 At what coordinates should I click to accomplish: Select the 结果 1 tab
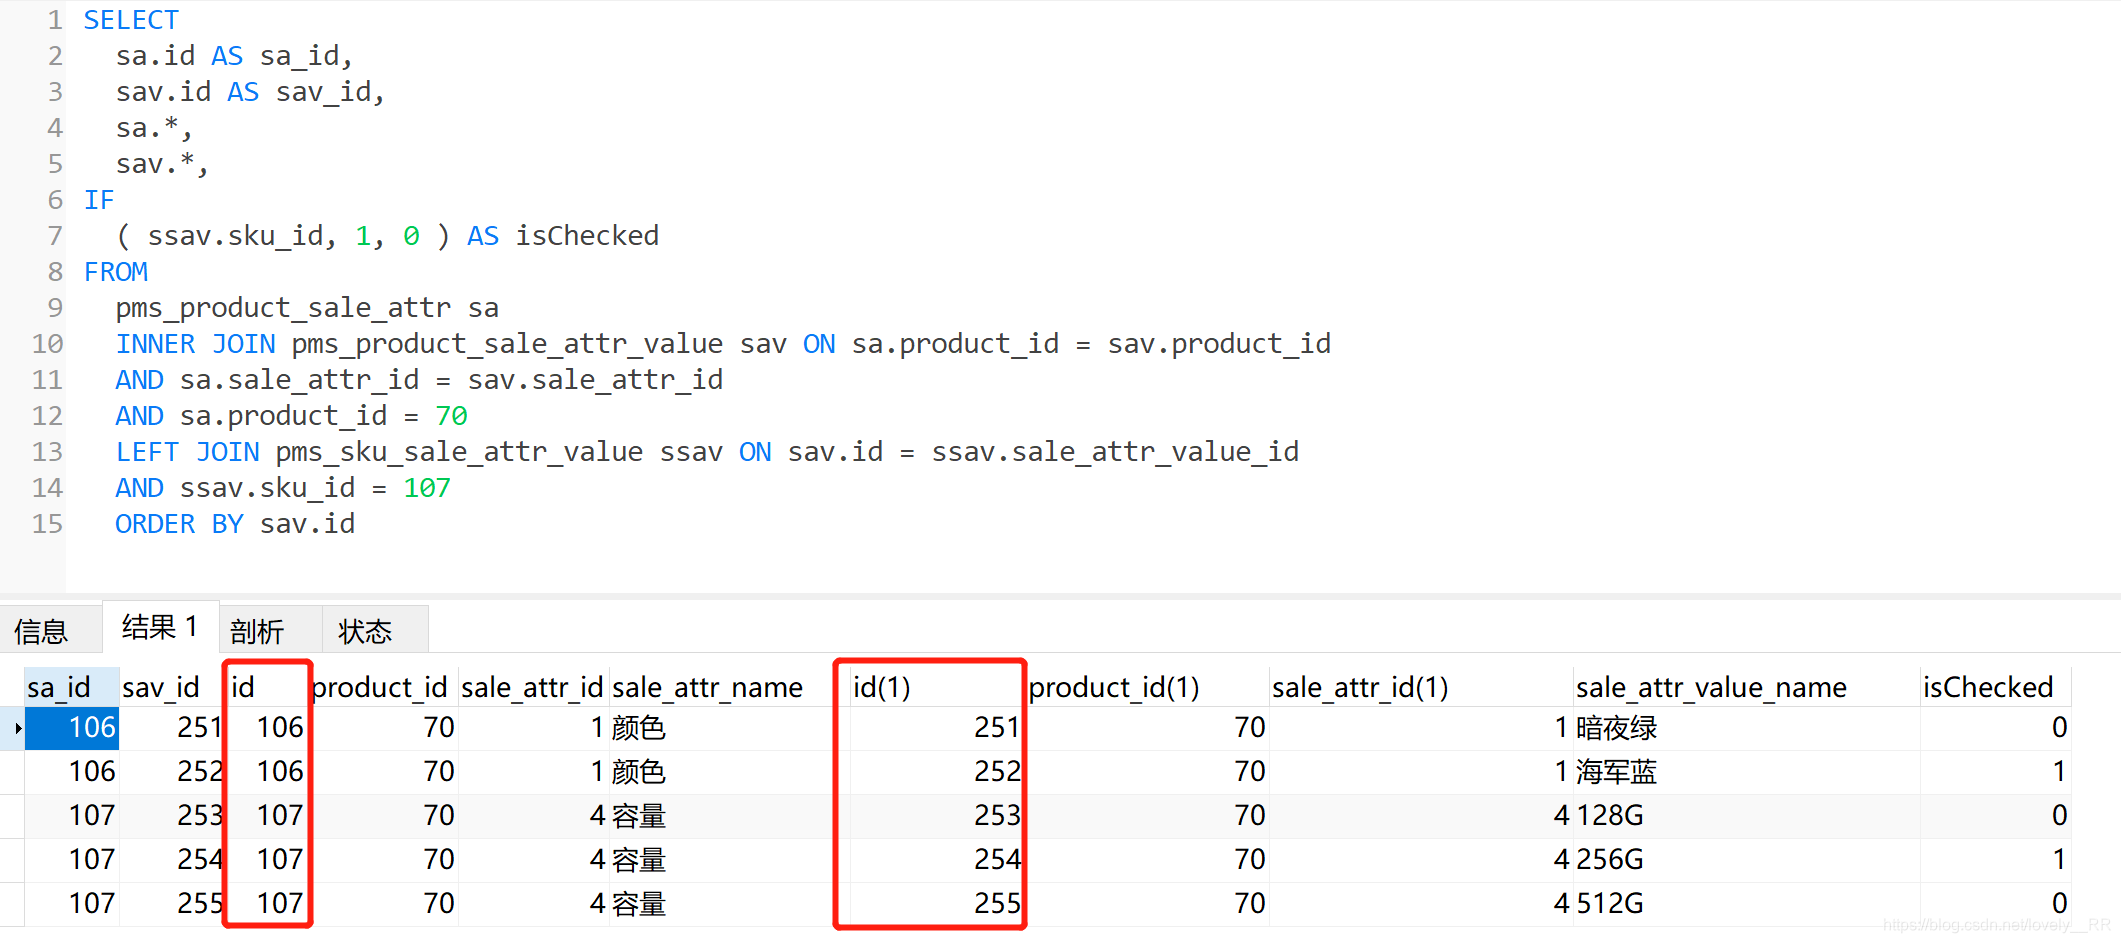(x=160, y=627)
